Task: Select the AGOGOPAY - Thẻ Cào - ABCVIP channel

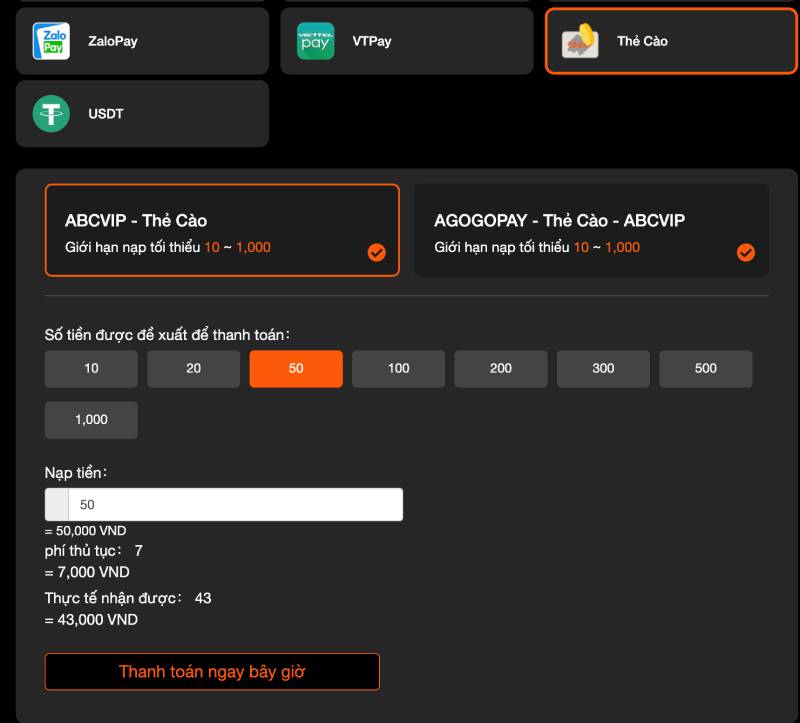Action: [590, 230]
